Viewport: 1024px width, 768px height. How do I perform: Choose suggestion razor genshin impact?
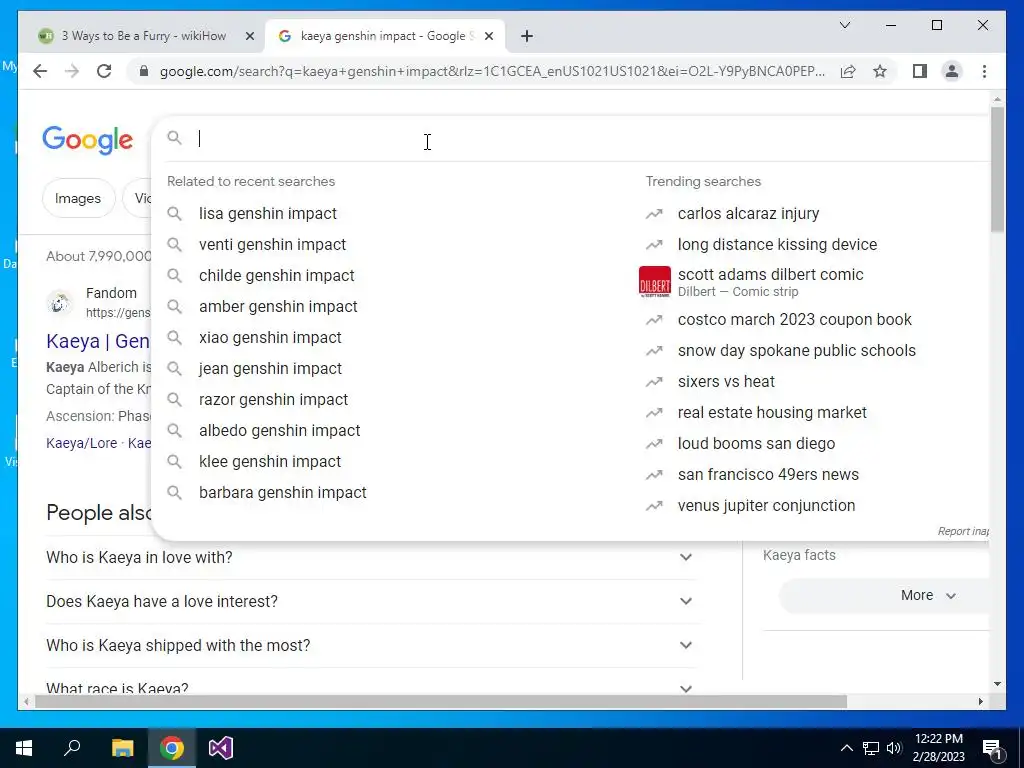(x=273, y=400)
